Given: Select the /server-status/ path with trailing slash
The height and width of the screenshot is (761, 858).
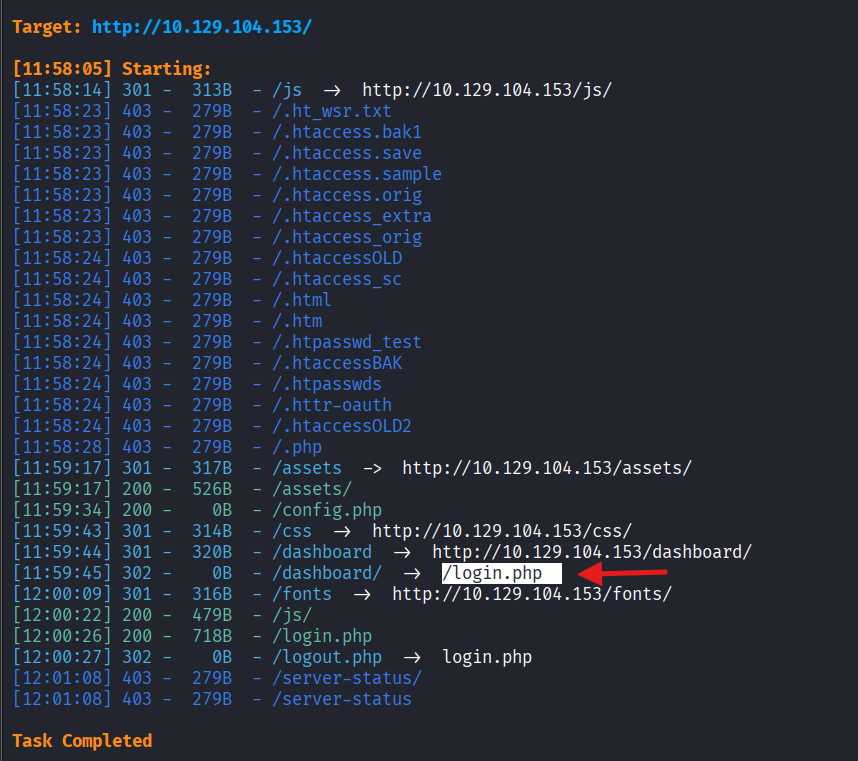Looking at the screenshot, I should (x=346, y=678).
